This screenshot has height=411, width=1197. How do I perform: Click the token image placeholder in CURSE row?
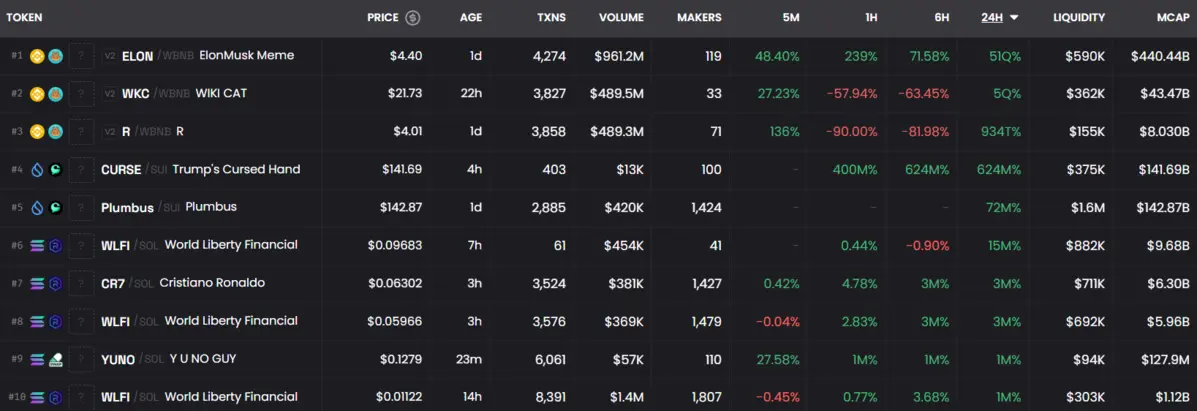coord(82,170)
